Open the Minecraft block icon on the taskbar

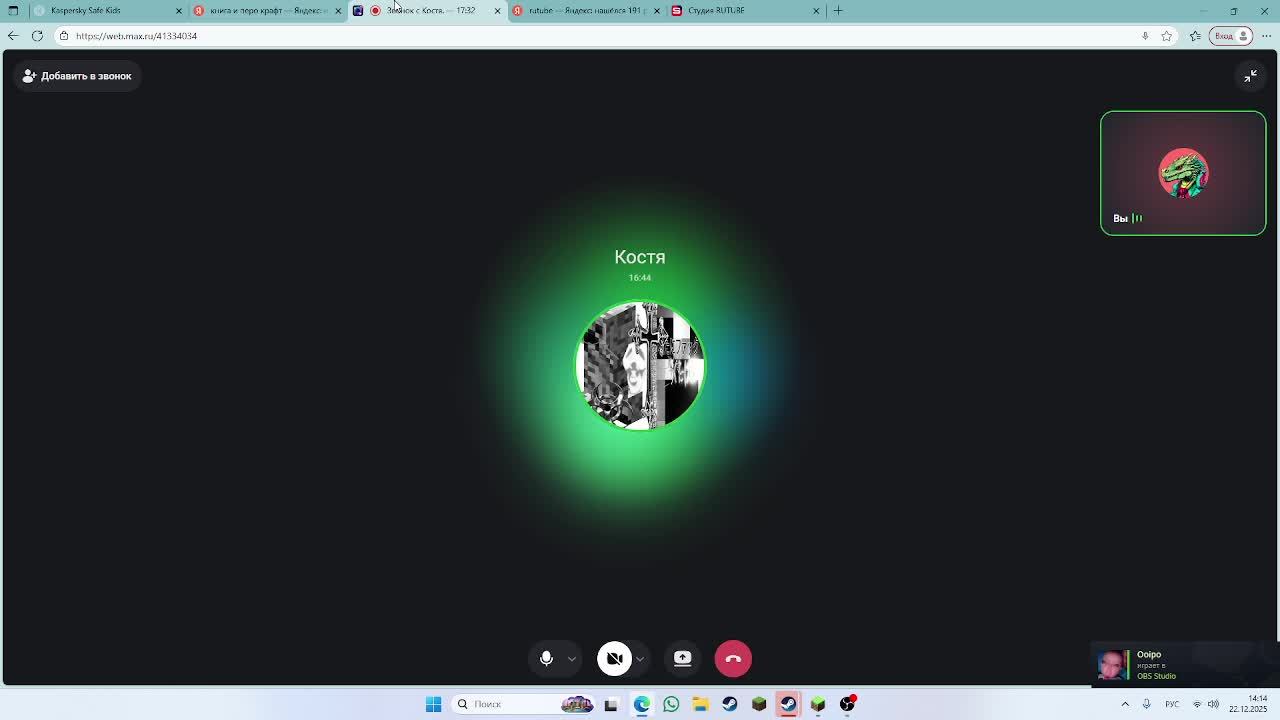(759, 704)
